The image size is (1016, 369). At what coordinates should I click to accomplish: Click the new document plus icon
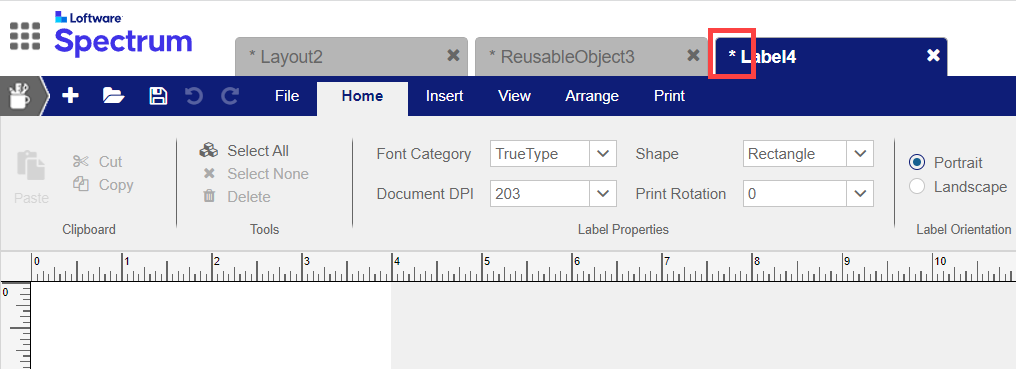coord(70,96)
